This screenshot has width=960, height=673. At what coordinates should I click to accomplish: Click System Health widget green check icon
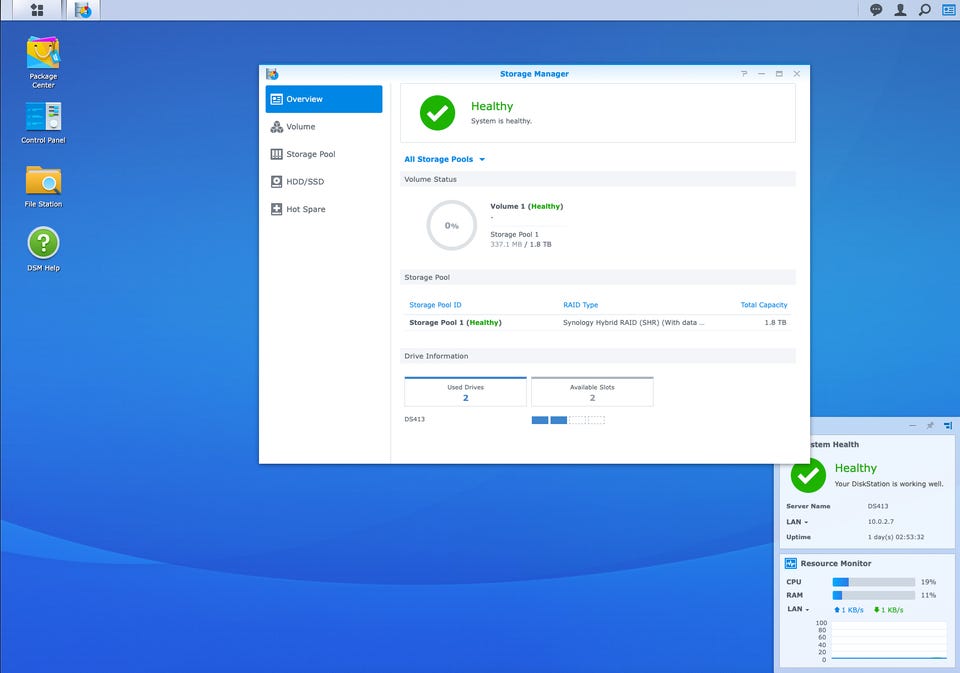click(808, 475)
